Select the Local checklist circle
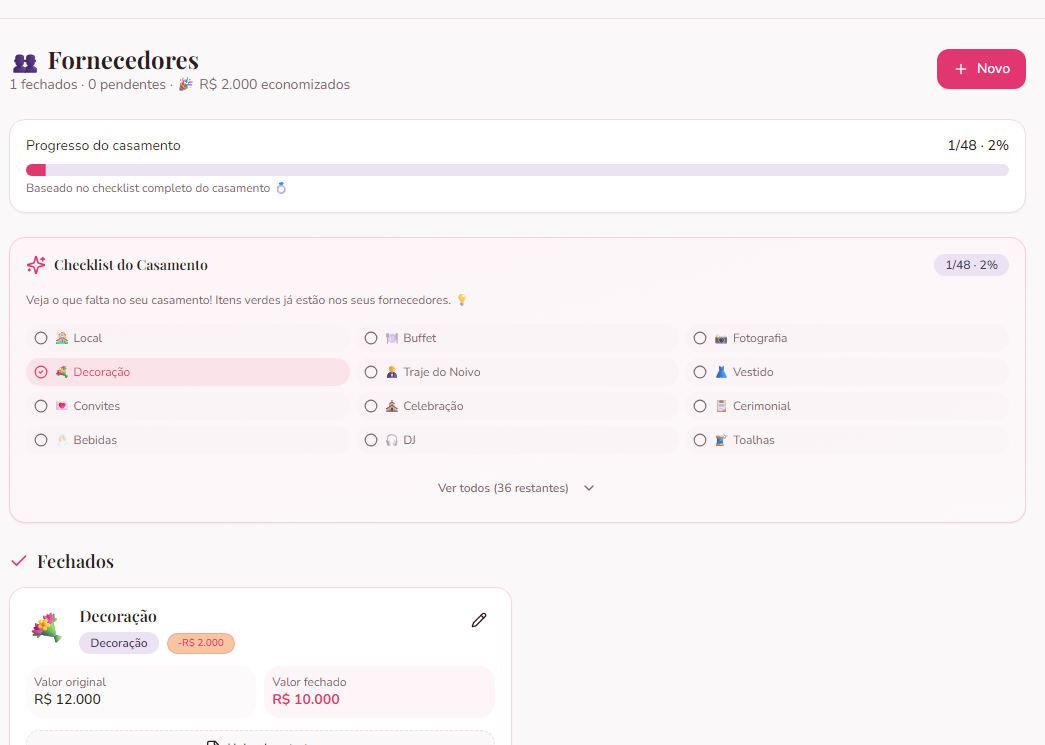 [x=41, y=338]
